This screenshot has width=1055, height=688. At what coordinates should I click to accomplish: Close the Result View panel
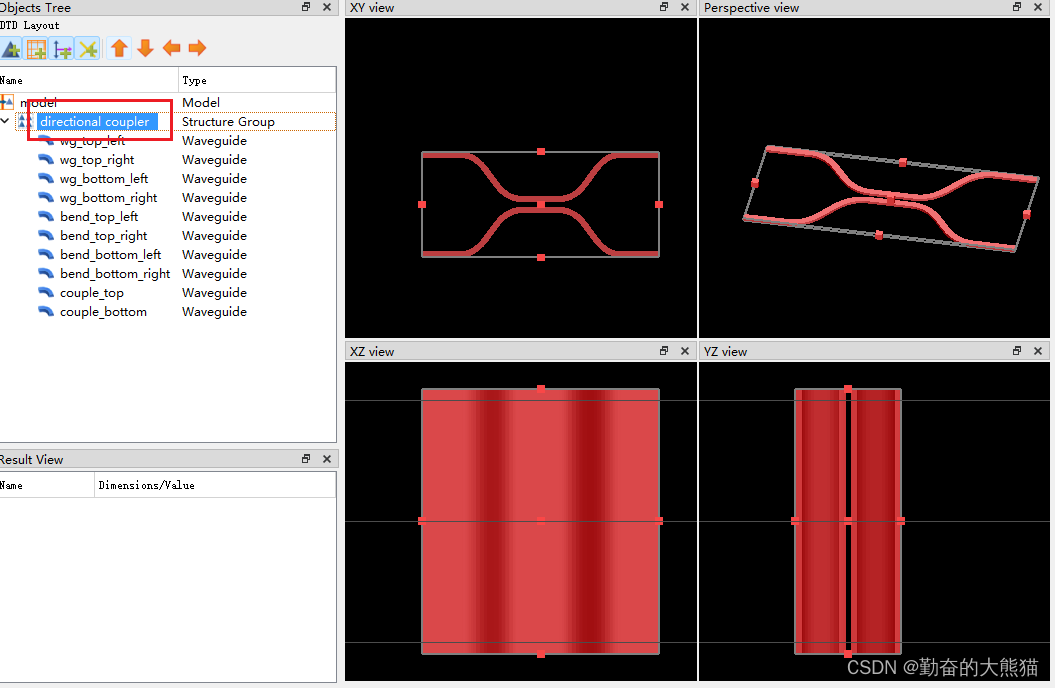(327, 459)
